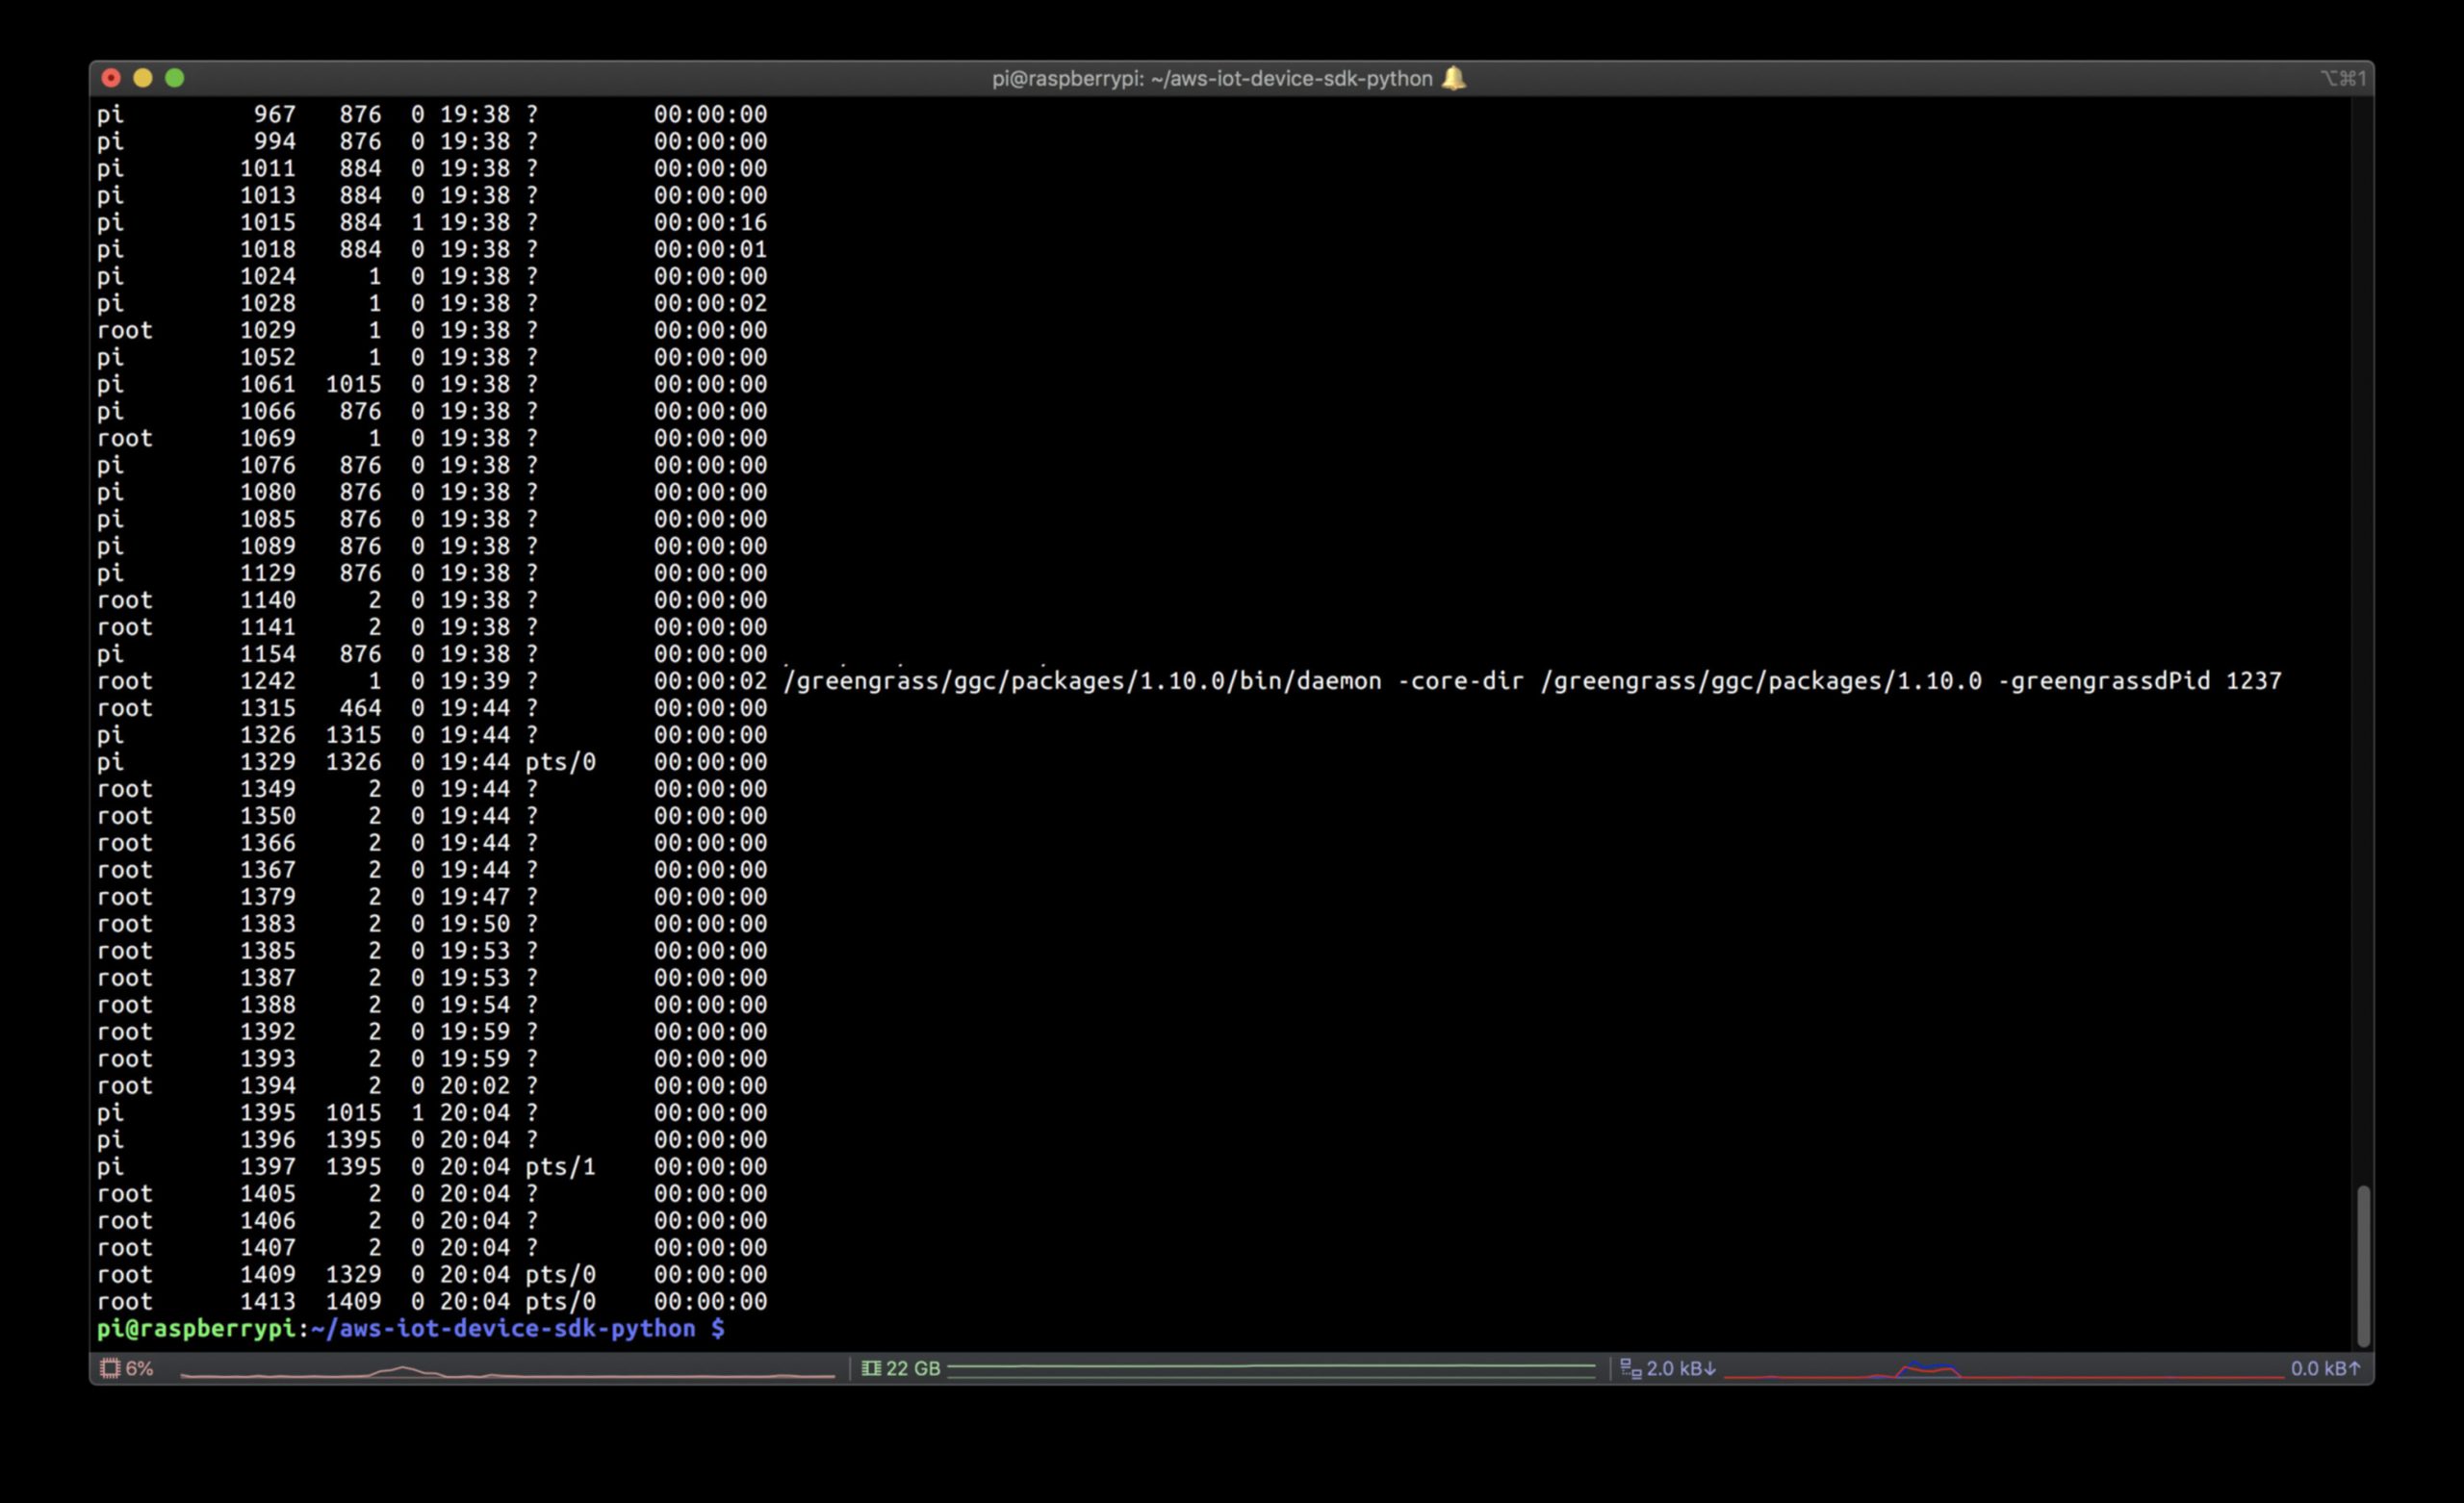Click the greengrass daemon command line text
This screenshot has height=1503, width=2464.
coord(1532,681)
